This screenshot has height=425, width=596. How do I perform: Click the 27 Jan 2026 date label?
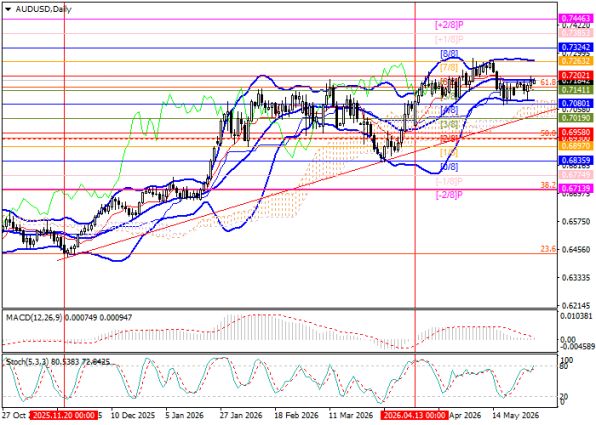coord(241,415)
